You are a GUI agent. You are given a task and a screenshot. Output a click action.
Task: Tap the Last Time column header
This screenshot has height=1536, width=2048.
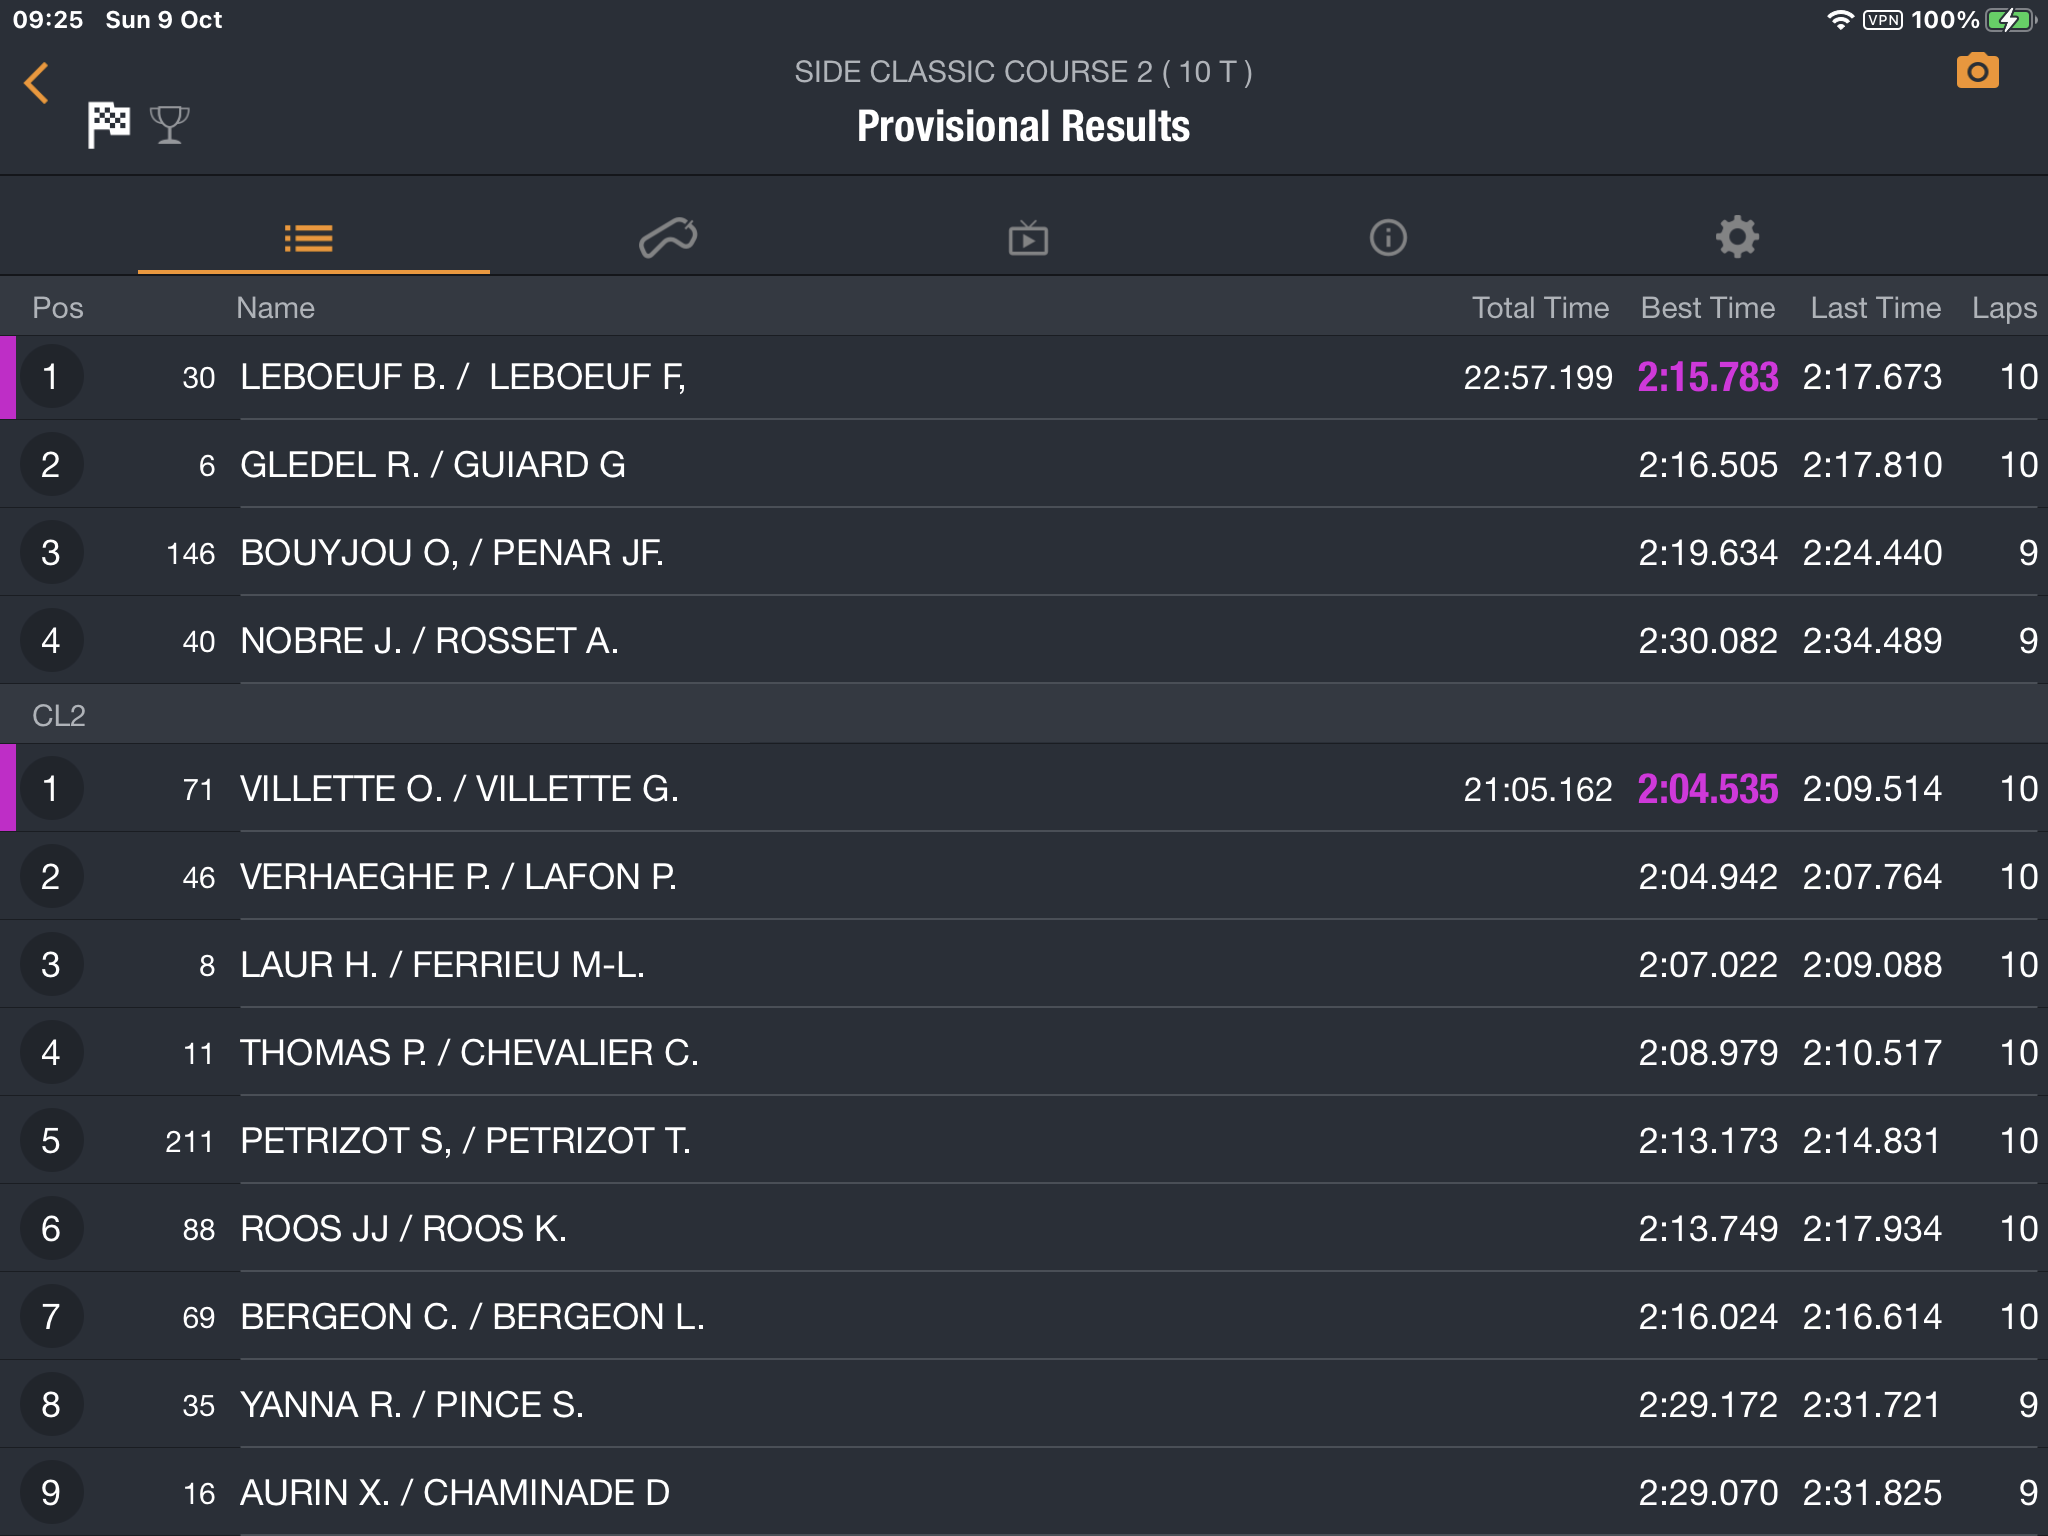(1875, 308)
